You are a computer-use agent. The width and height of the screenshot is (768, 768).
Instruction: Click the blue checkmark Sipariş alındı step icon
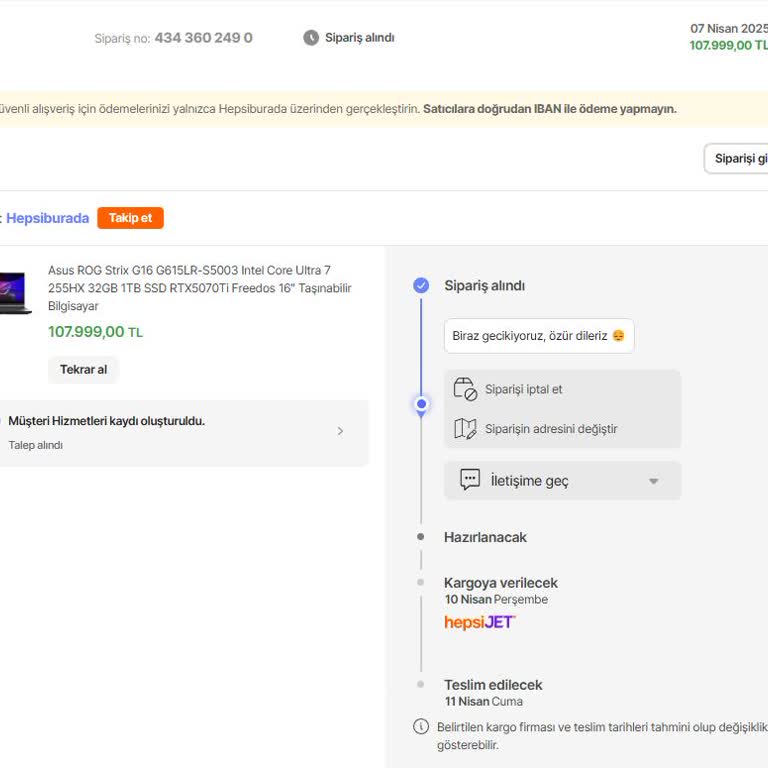421,286
